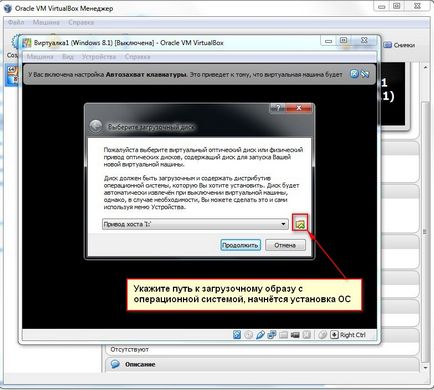This screenshot has height=390, width=434.
Task: Open the browse-for-disk-image folder icon
Action: 300,224
